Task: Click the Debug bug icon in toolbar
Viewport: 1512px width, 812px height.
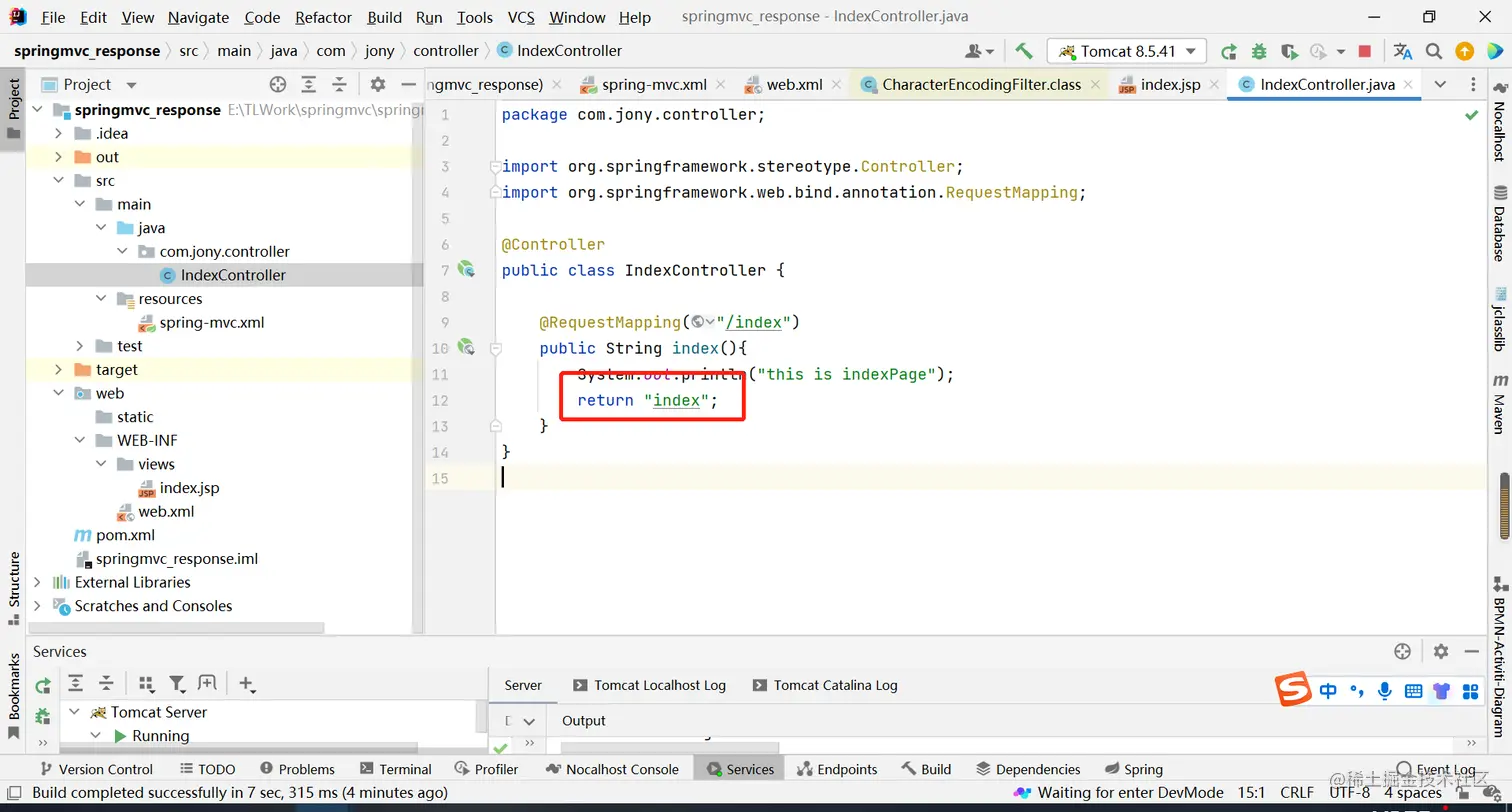Action: [x=1259, y=51]
